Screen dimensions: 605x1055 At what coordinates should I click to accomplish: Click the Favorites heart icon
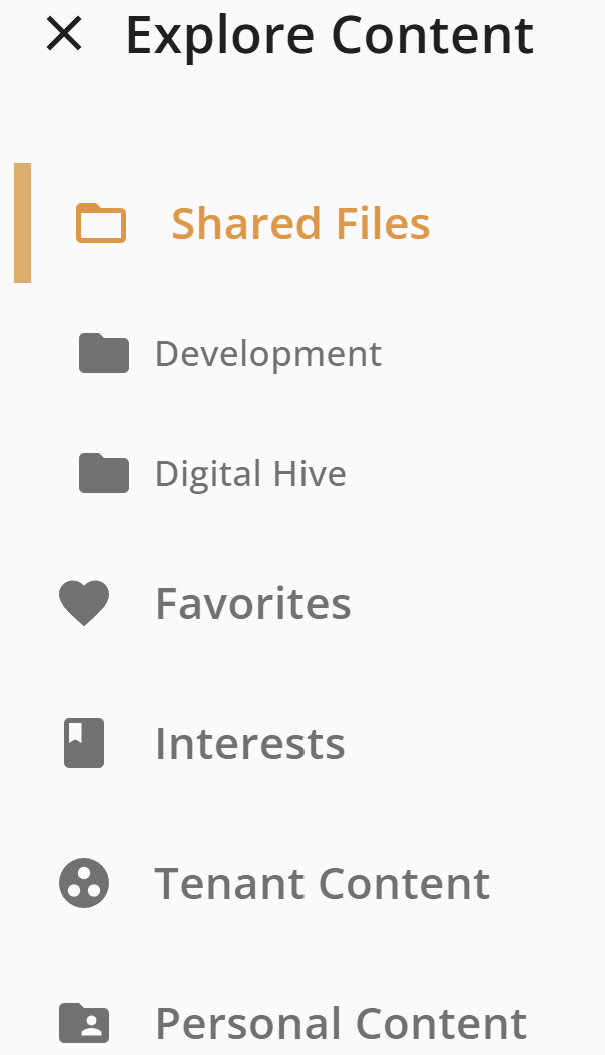(84, 603)
